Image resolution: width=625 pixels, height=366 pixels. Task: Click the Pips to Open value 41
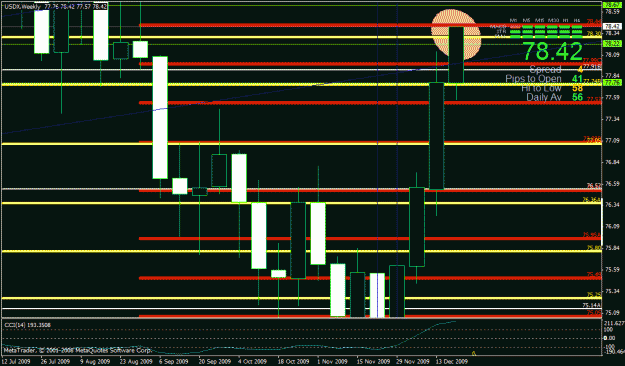click(x=578, y=79)
